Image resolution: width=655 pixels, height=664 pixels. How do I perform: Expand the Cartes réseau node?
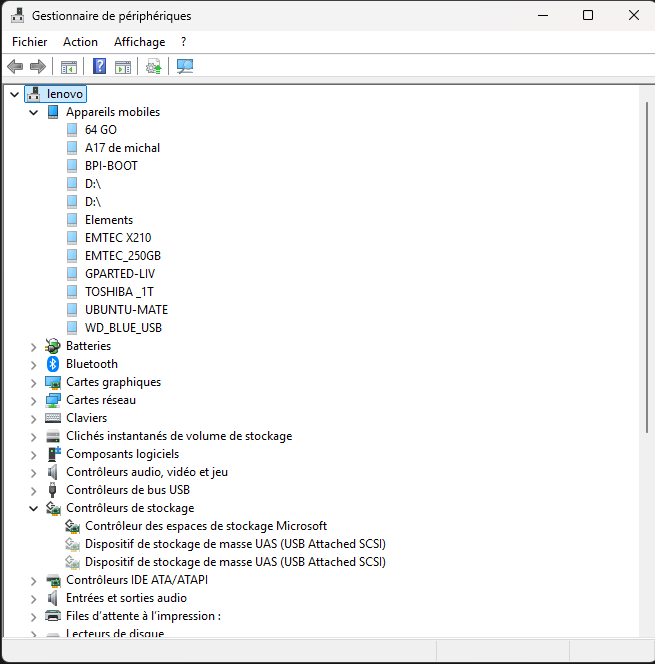click(x=34, y=401)
